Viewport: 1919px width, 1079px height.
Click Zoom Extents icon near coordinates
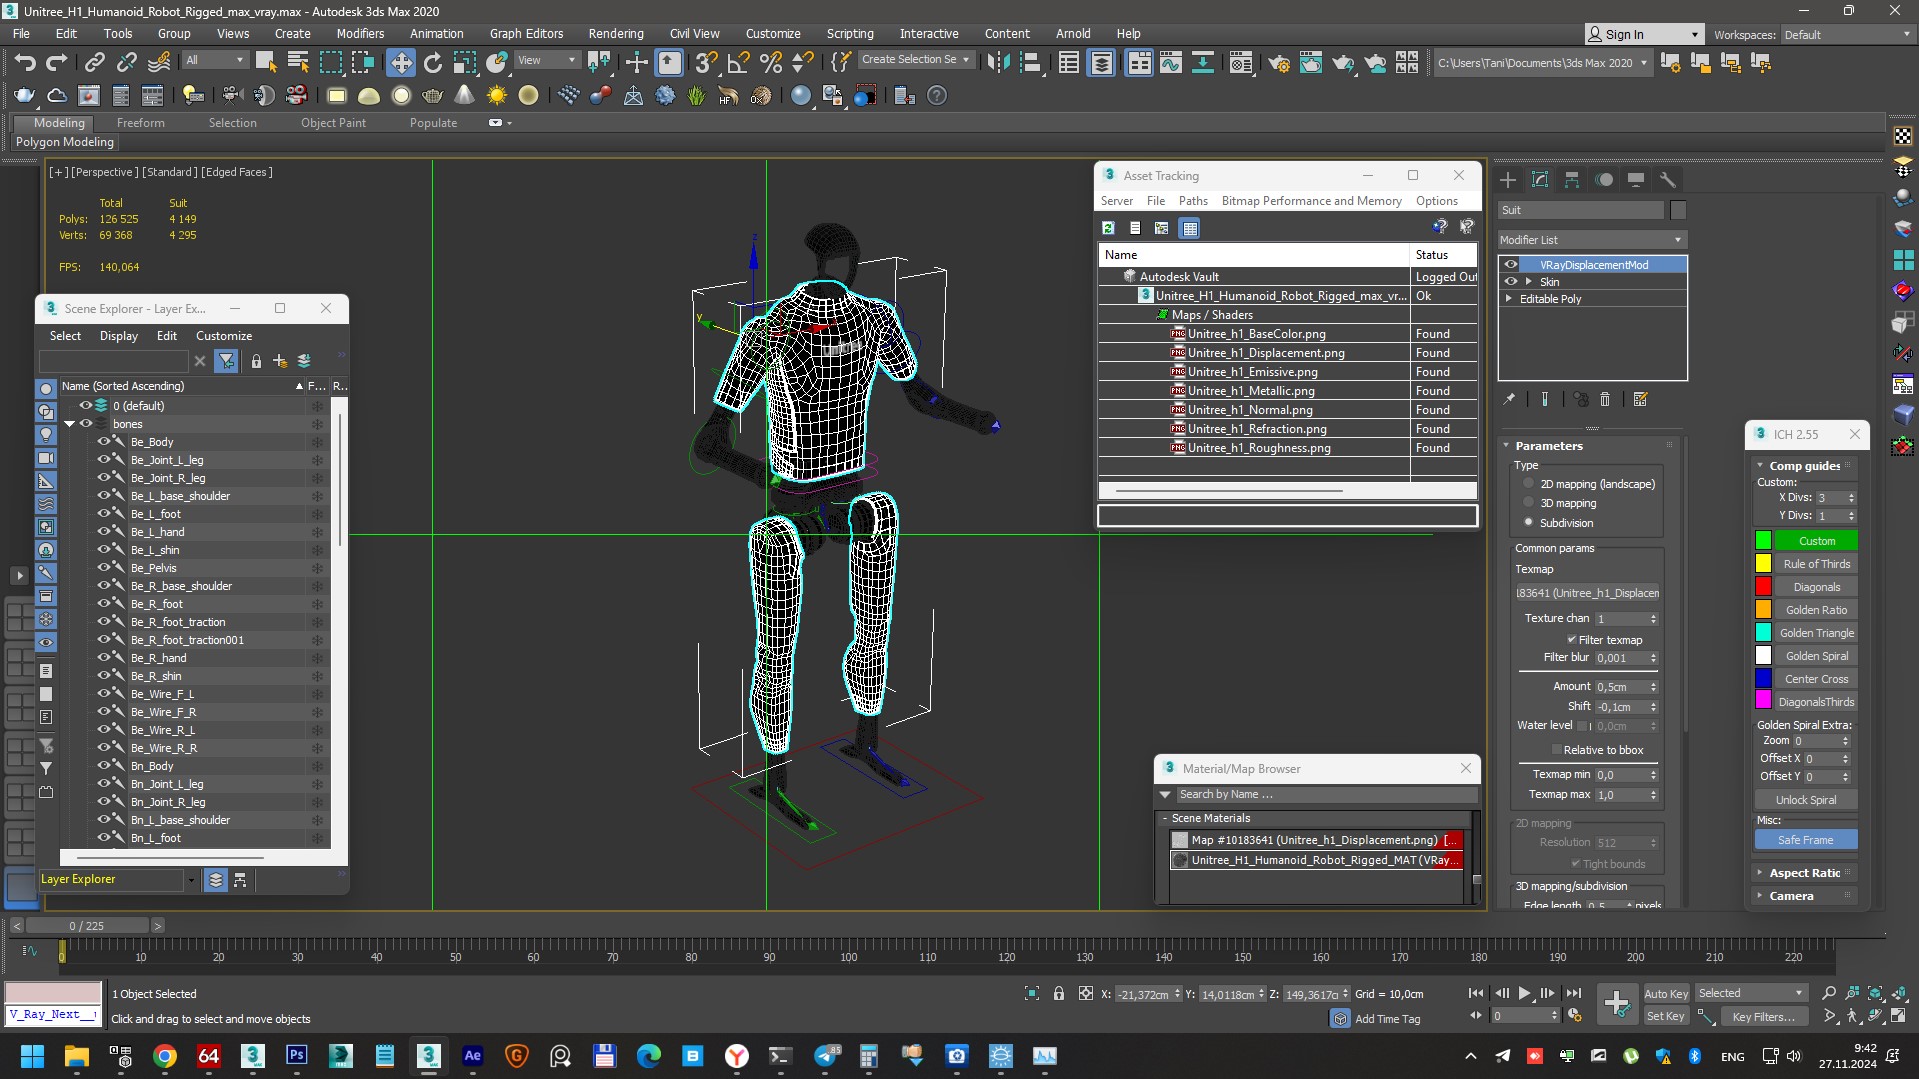point(1032,994)
